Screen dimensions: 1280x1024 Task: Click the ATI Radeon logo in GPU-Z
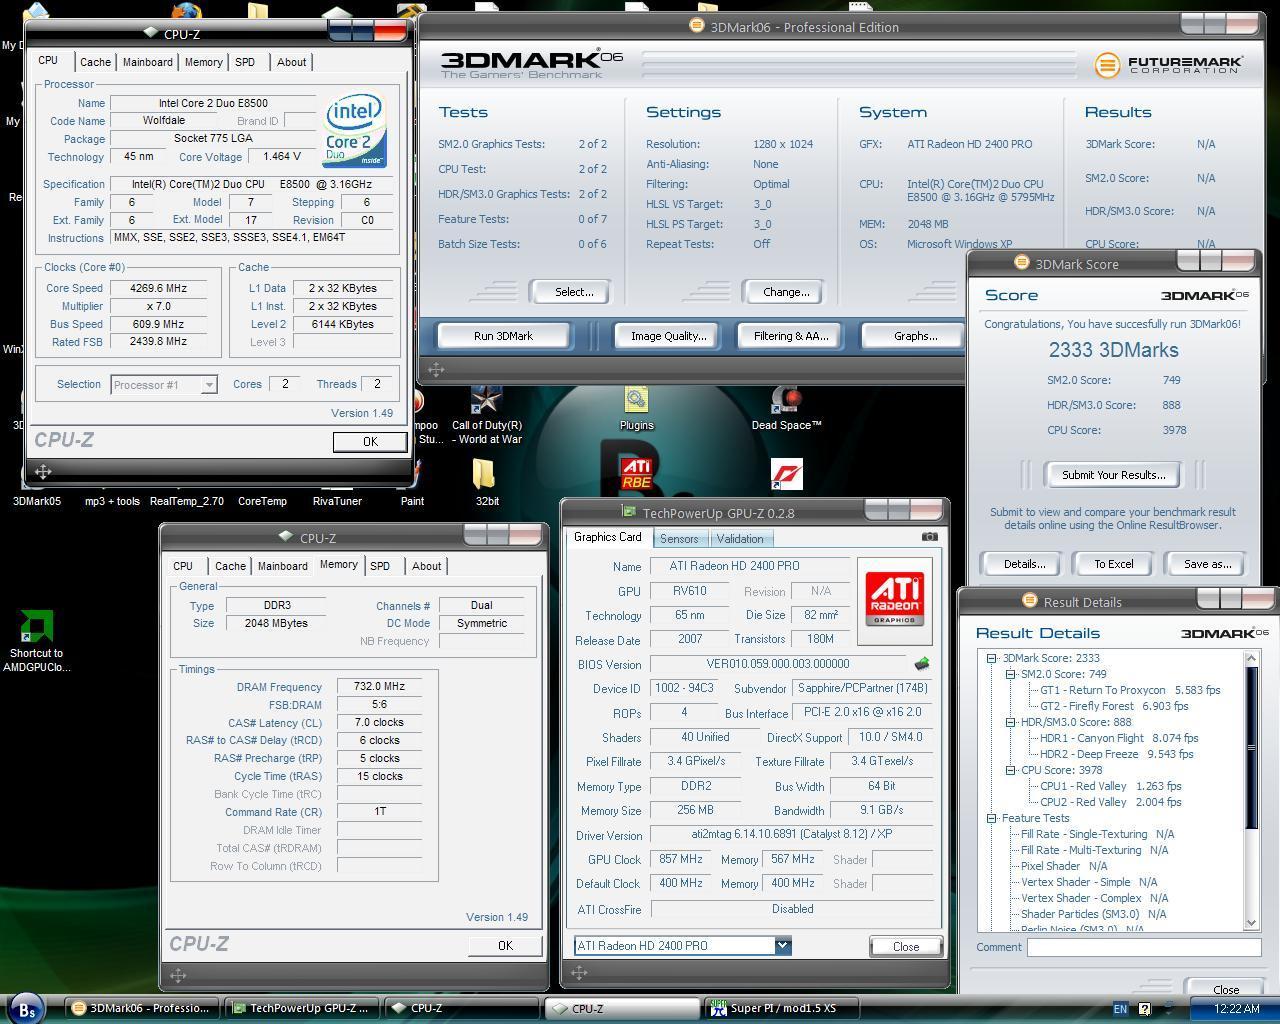894,598
